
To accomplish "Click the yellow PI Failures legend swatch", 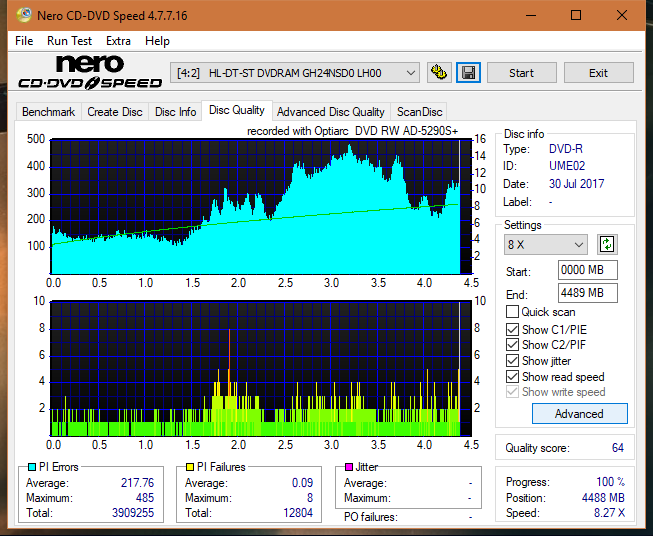I will coord(190,467).
